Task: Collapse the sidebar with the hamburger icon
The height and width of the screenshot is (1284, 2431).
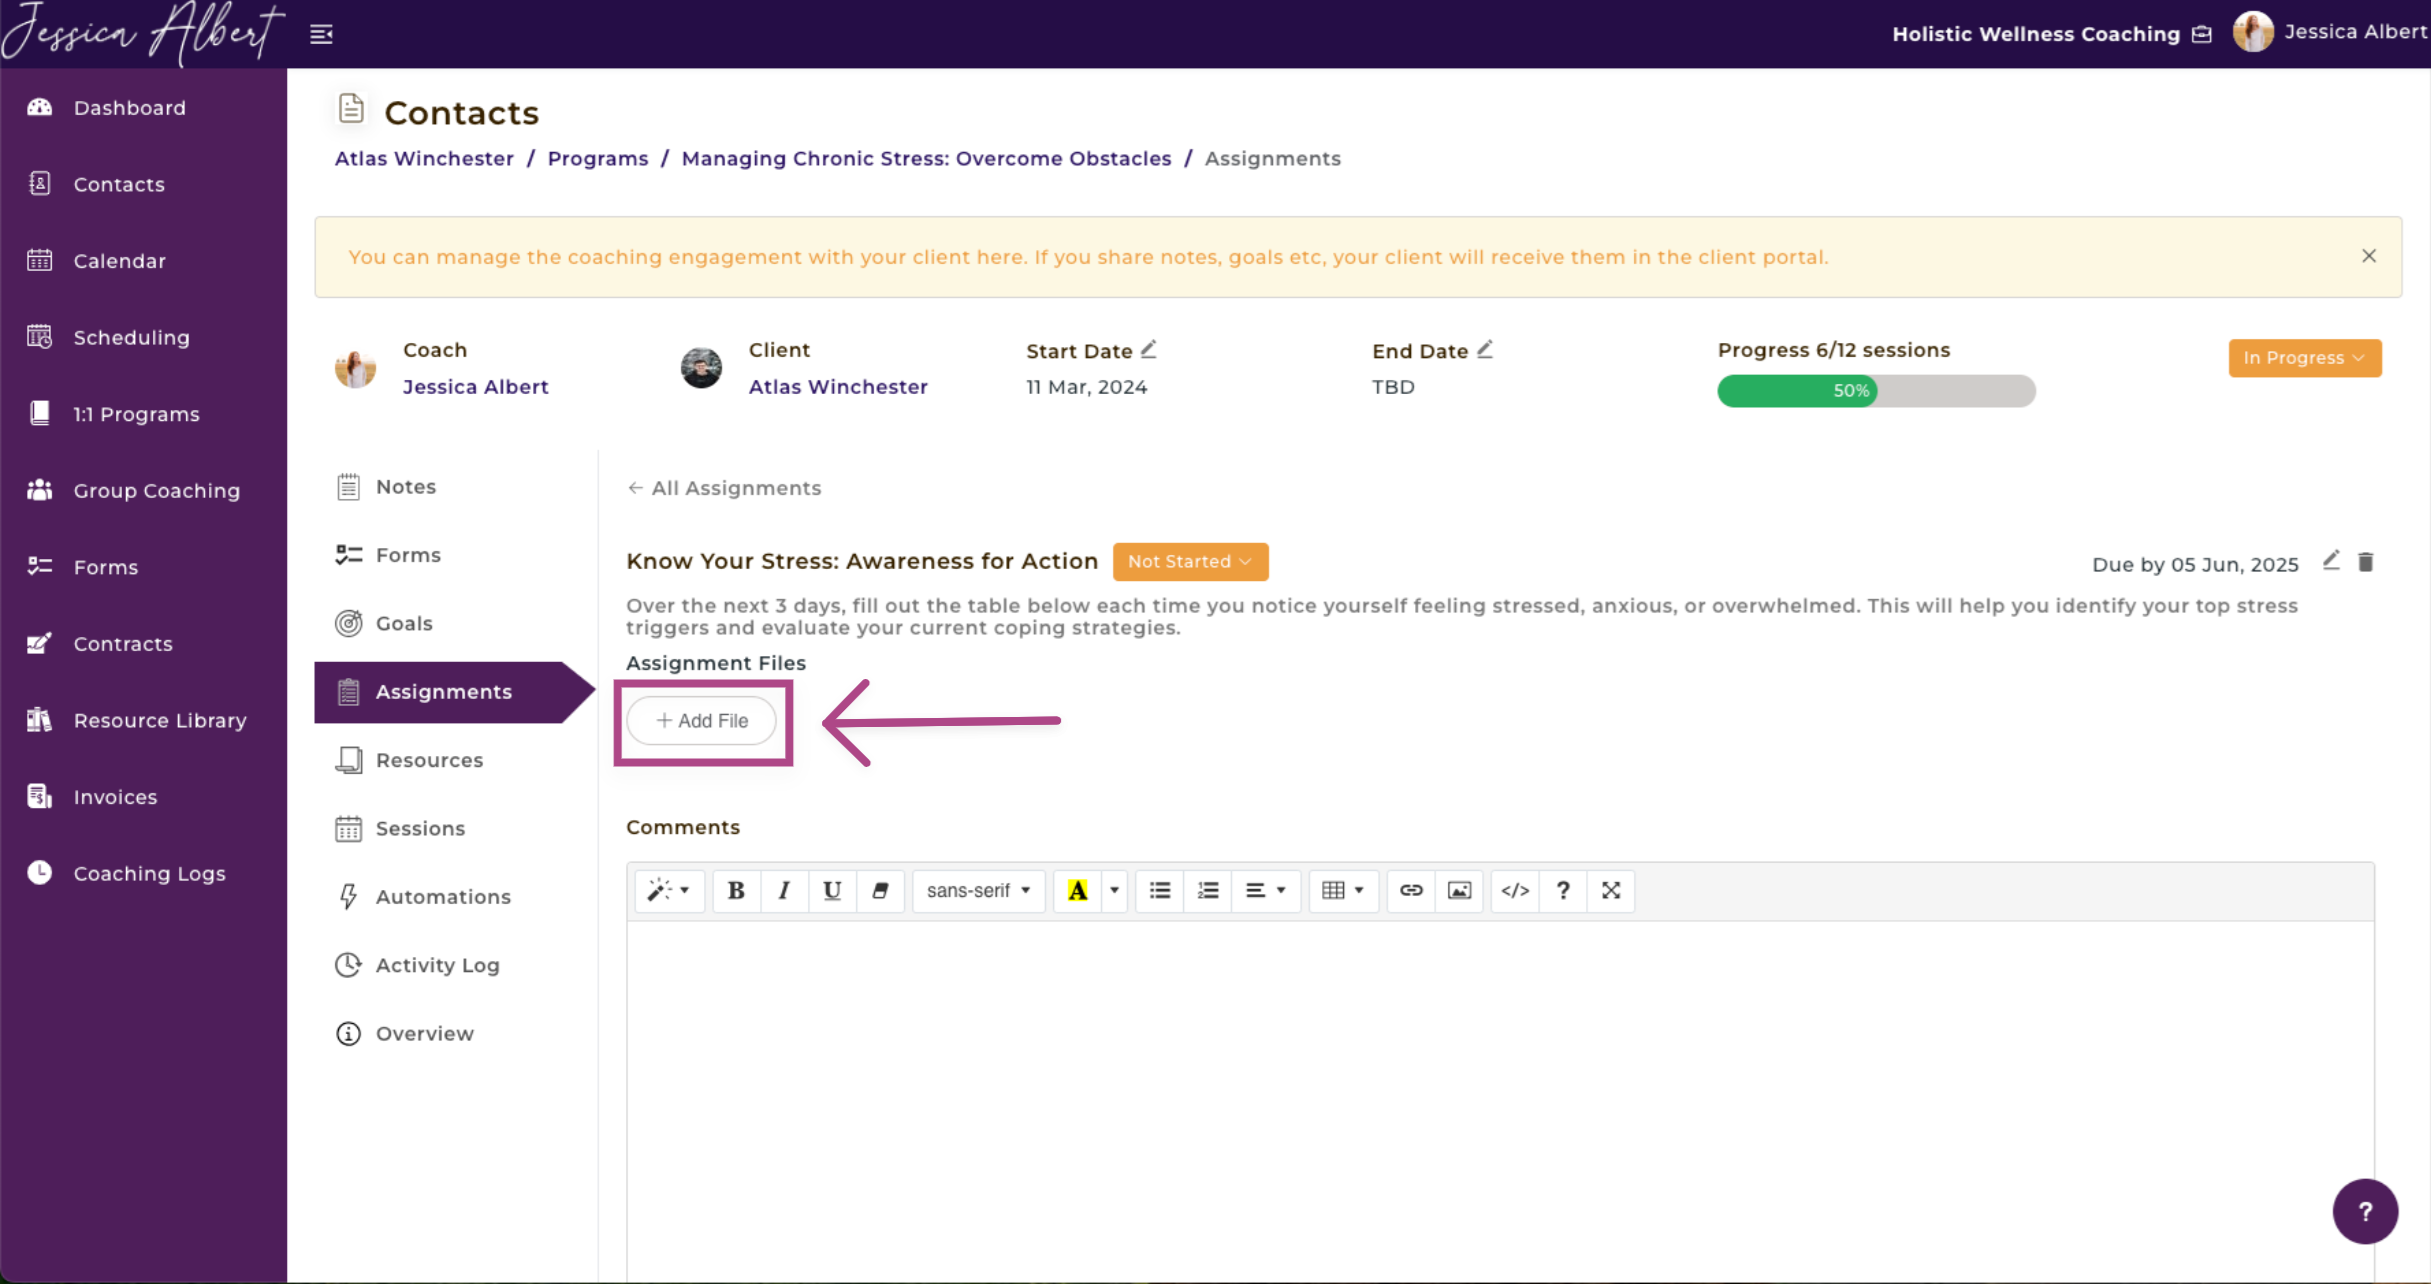Action: pos(321,34)
